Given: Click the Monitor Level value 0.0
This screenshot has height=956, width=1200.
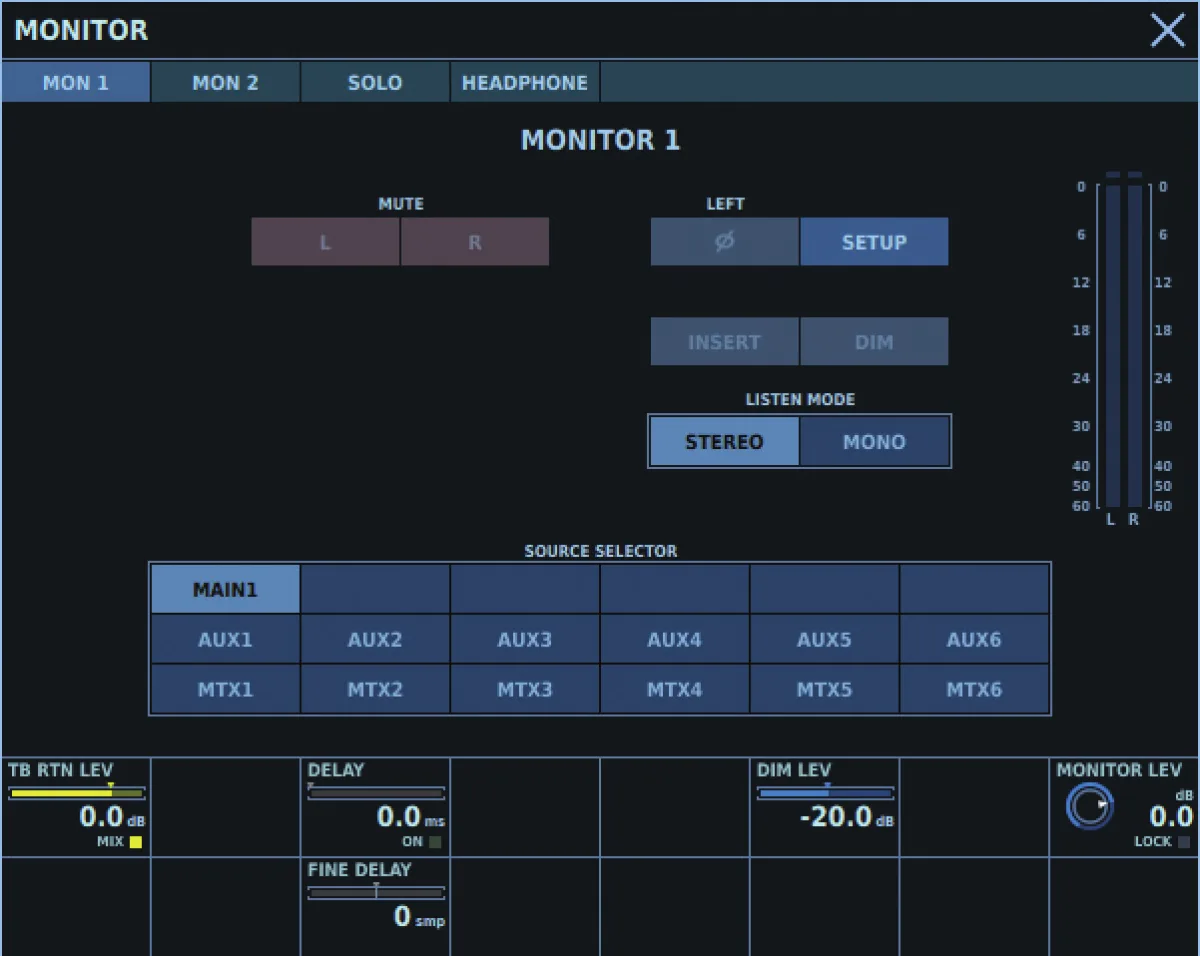Looking at the screenshot, I should pyautogui.click(x=1171, y=817).
